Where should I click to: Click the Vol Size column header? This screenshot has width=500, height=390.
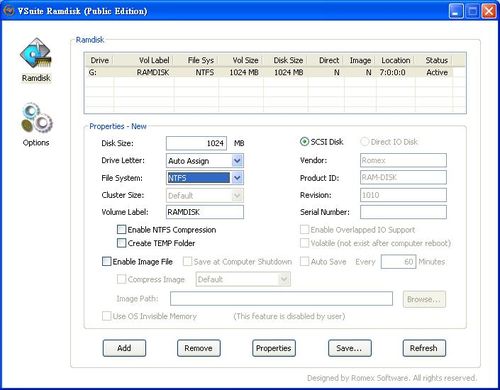241,60
